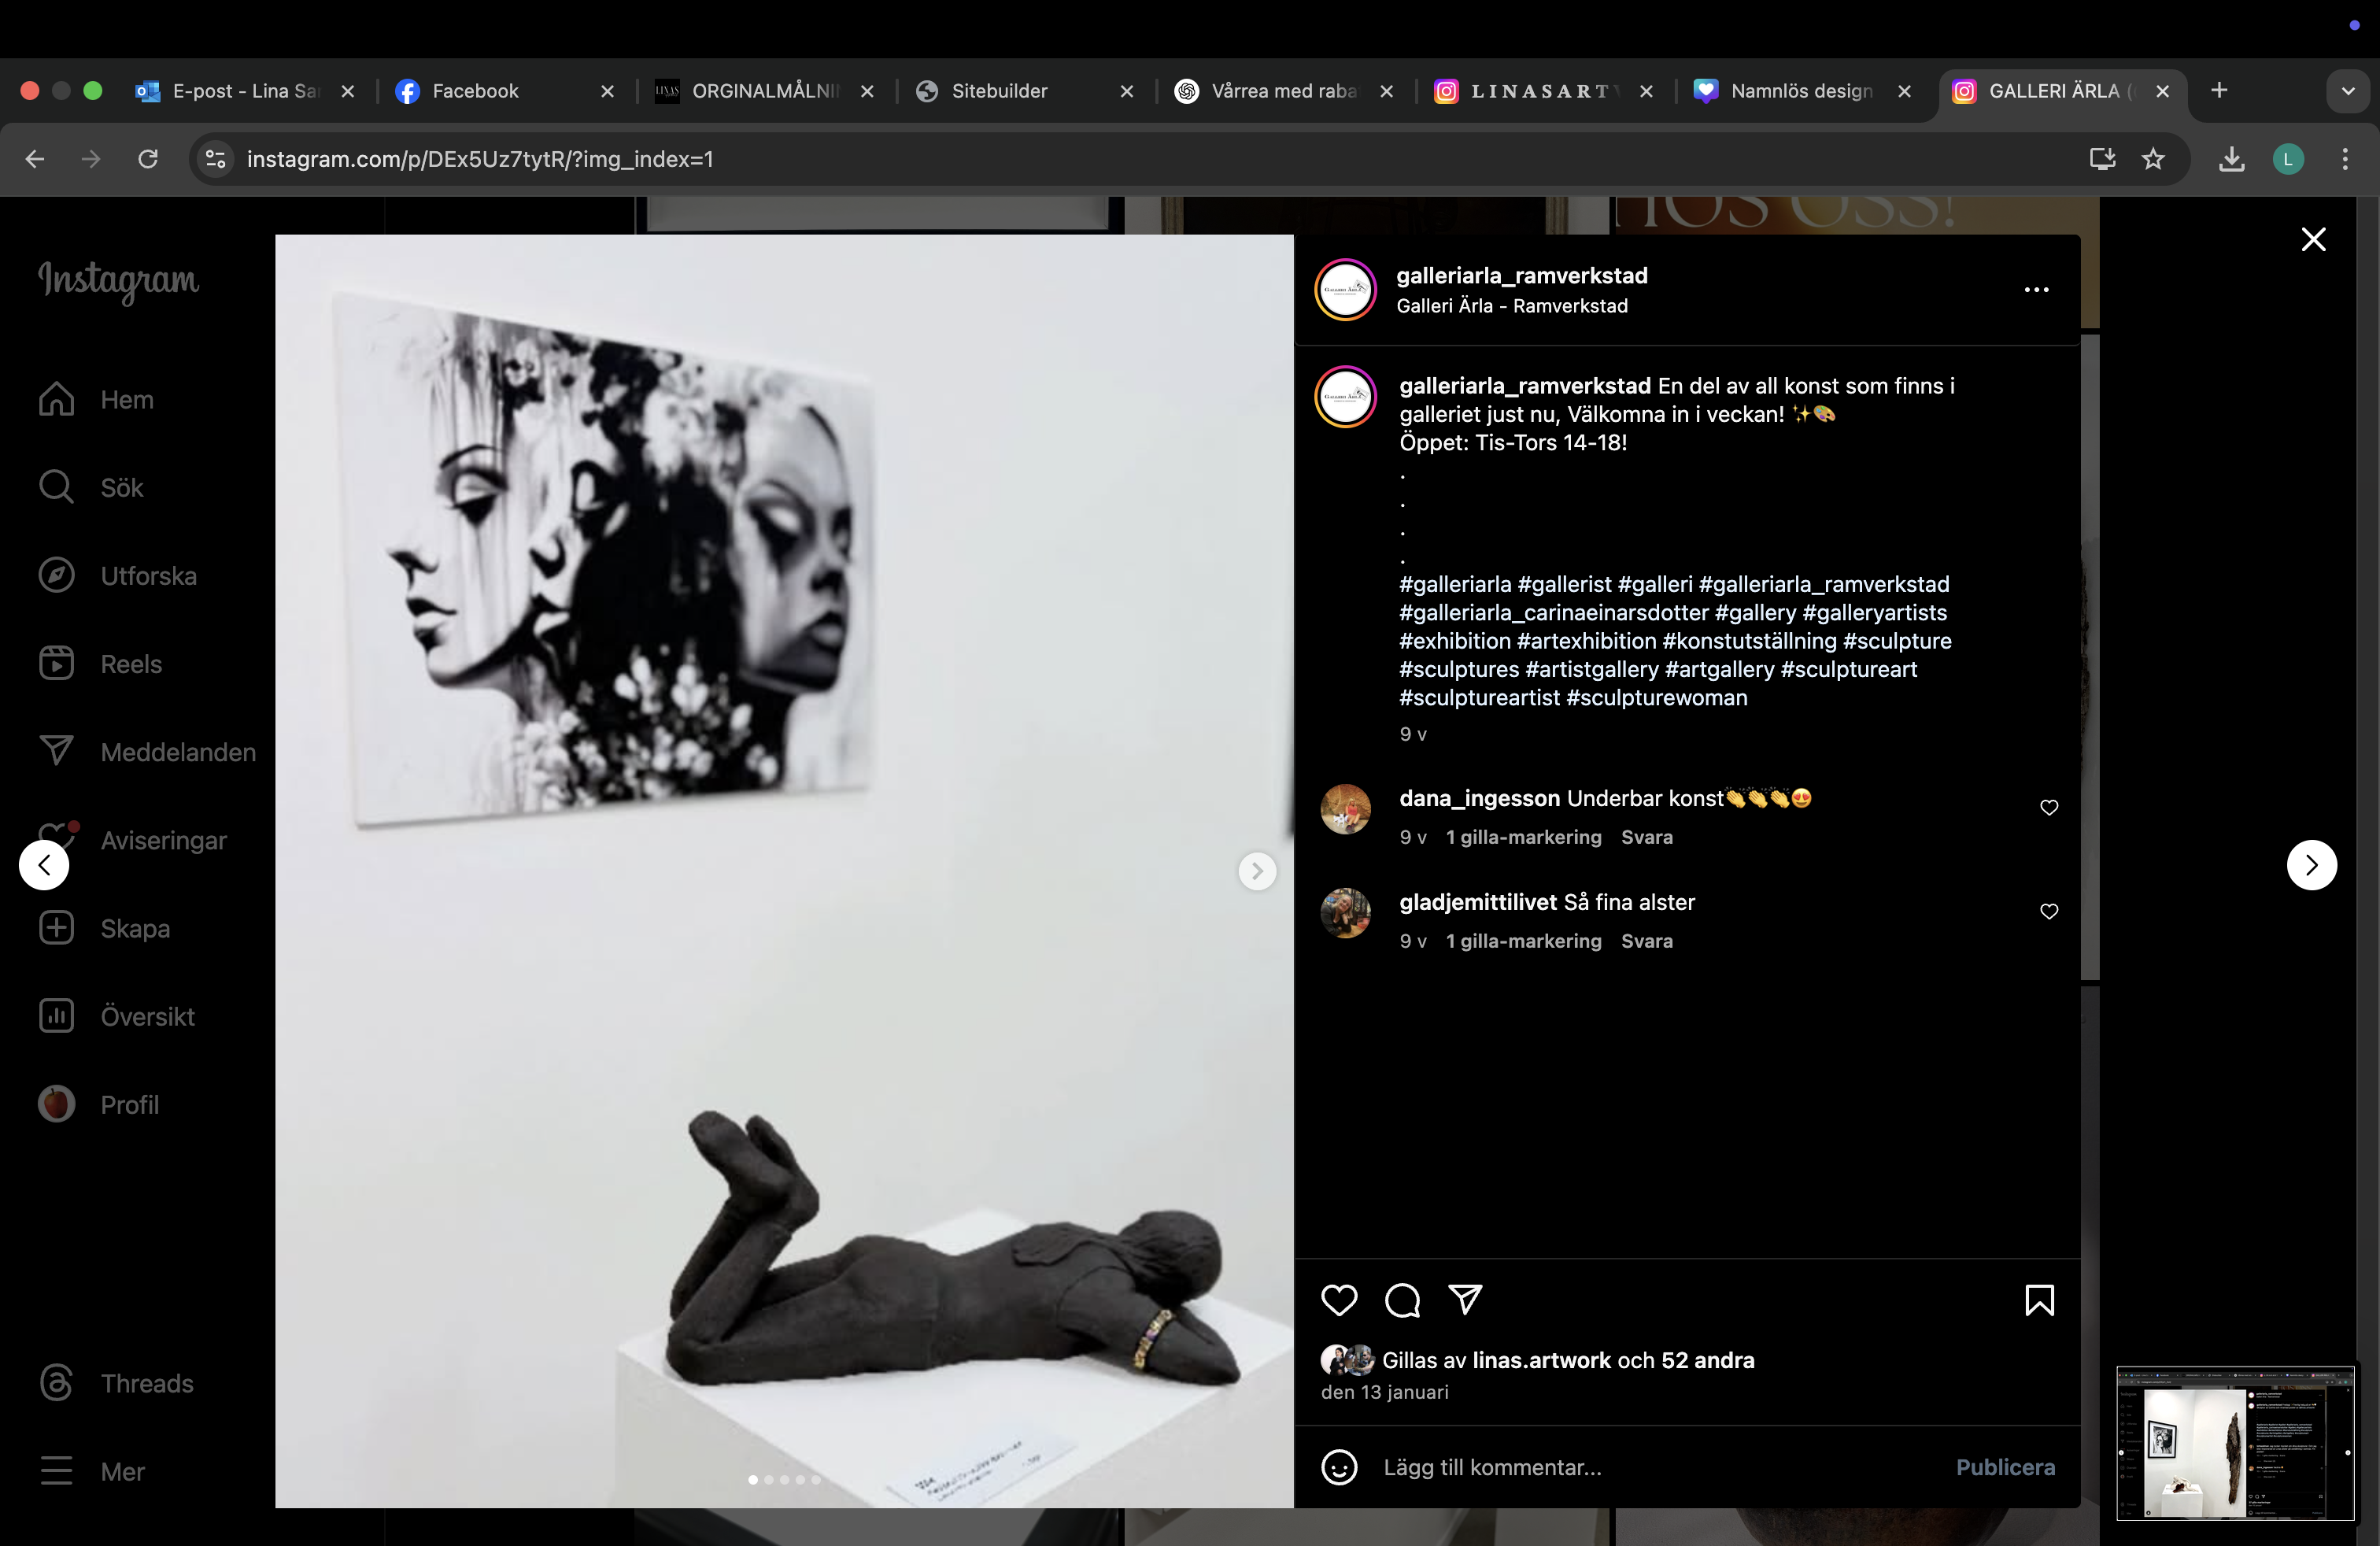Image resolution: width=2380 pixels, height=1546 pixels.
Task: Open Chrome three-dot menu
Action: [x=2345, y=159]
